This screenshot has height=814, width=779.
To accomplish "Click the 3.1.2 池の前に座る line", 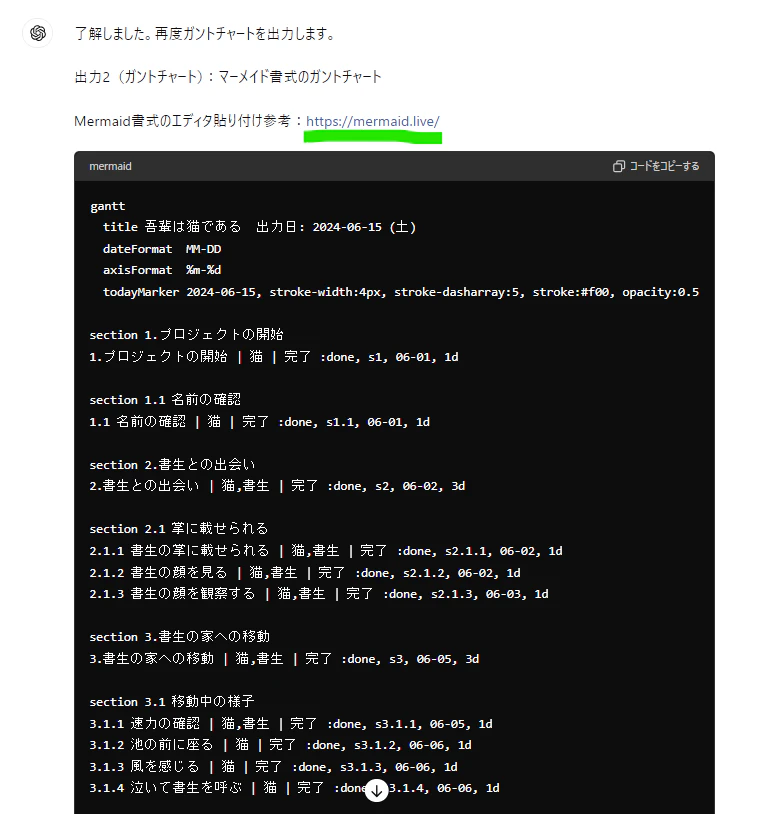I will [x=281, y=745].
